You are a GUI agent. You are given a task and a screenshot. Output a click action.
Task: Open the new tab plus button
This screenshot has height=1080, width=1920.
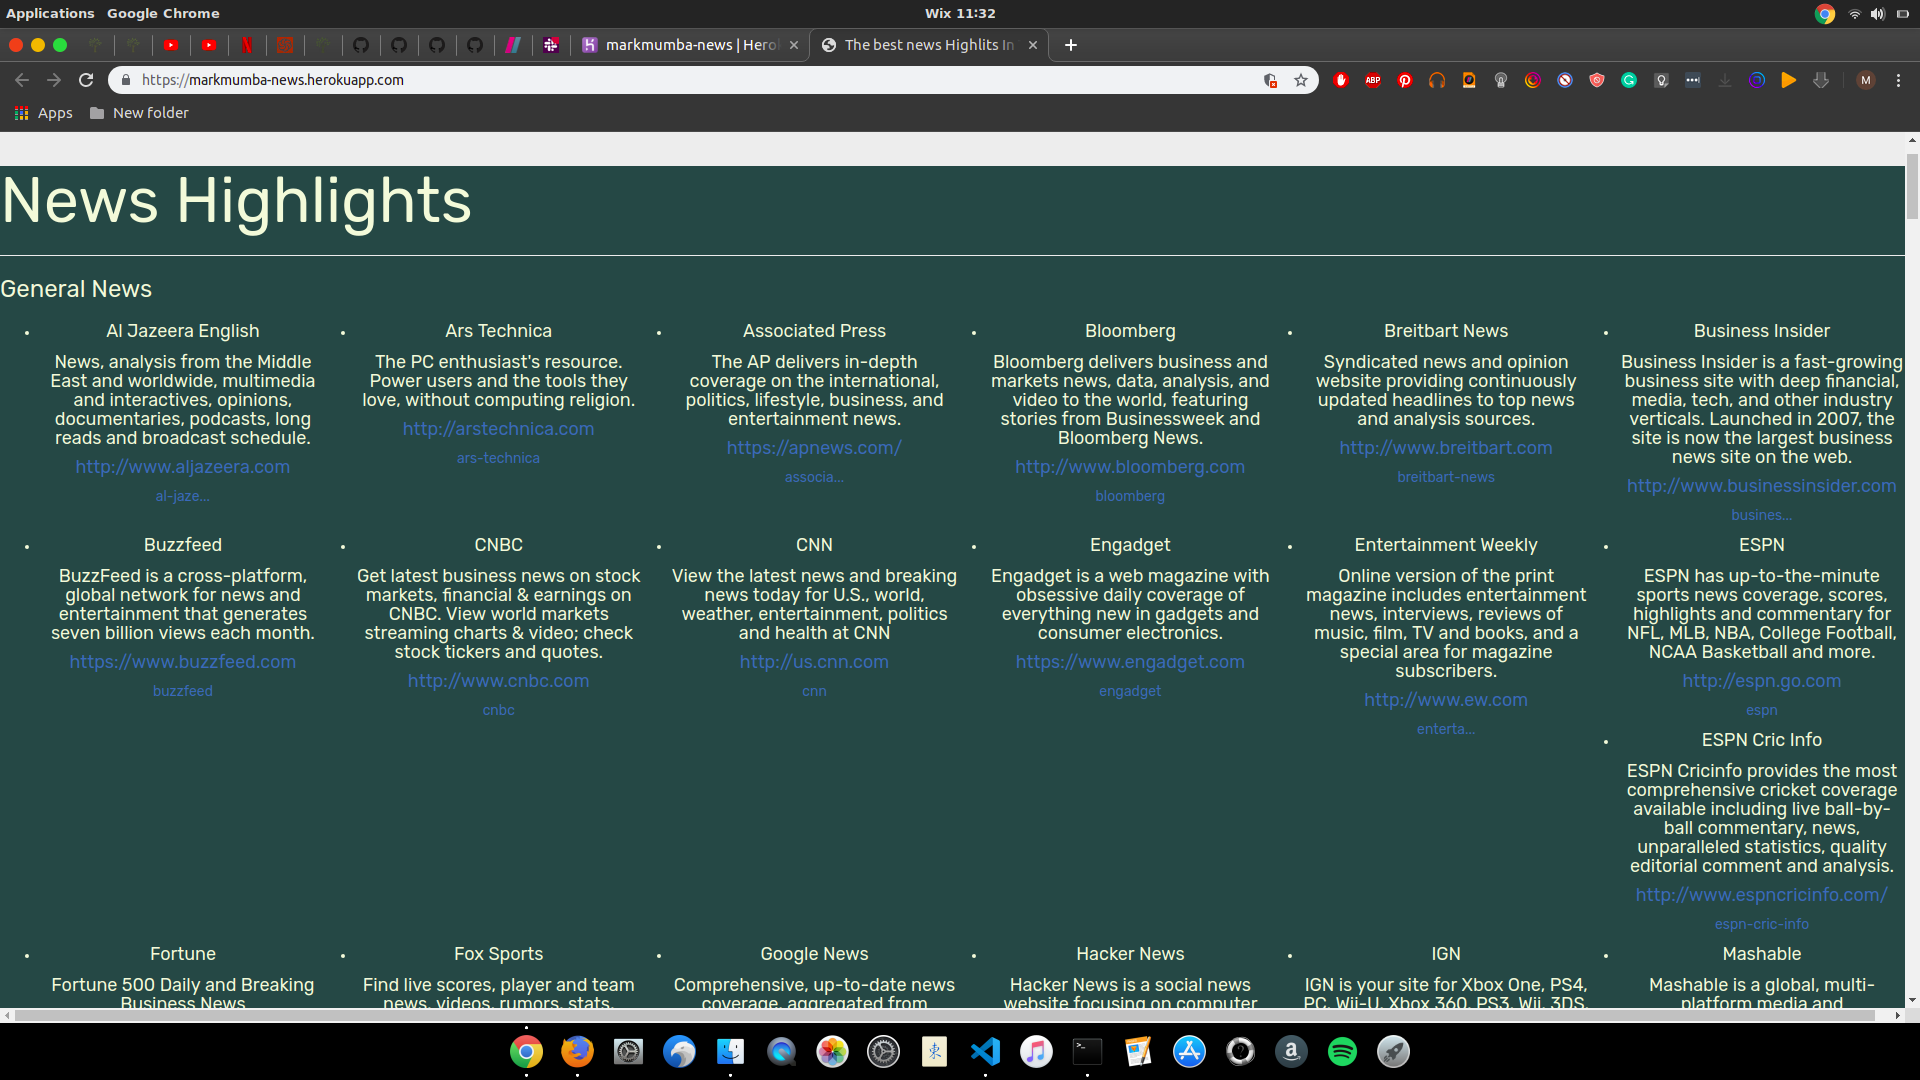coord(1071,45)
